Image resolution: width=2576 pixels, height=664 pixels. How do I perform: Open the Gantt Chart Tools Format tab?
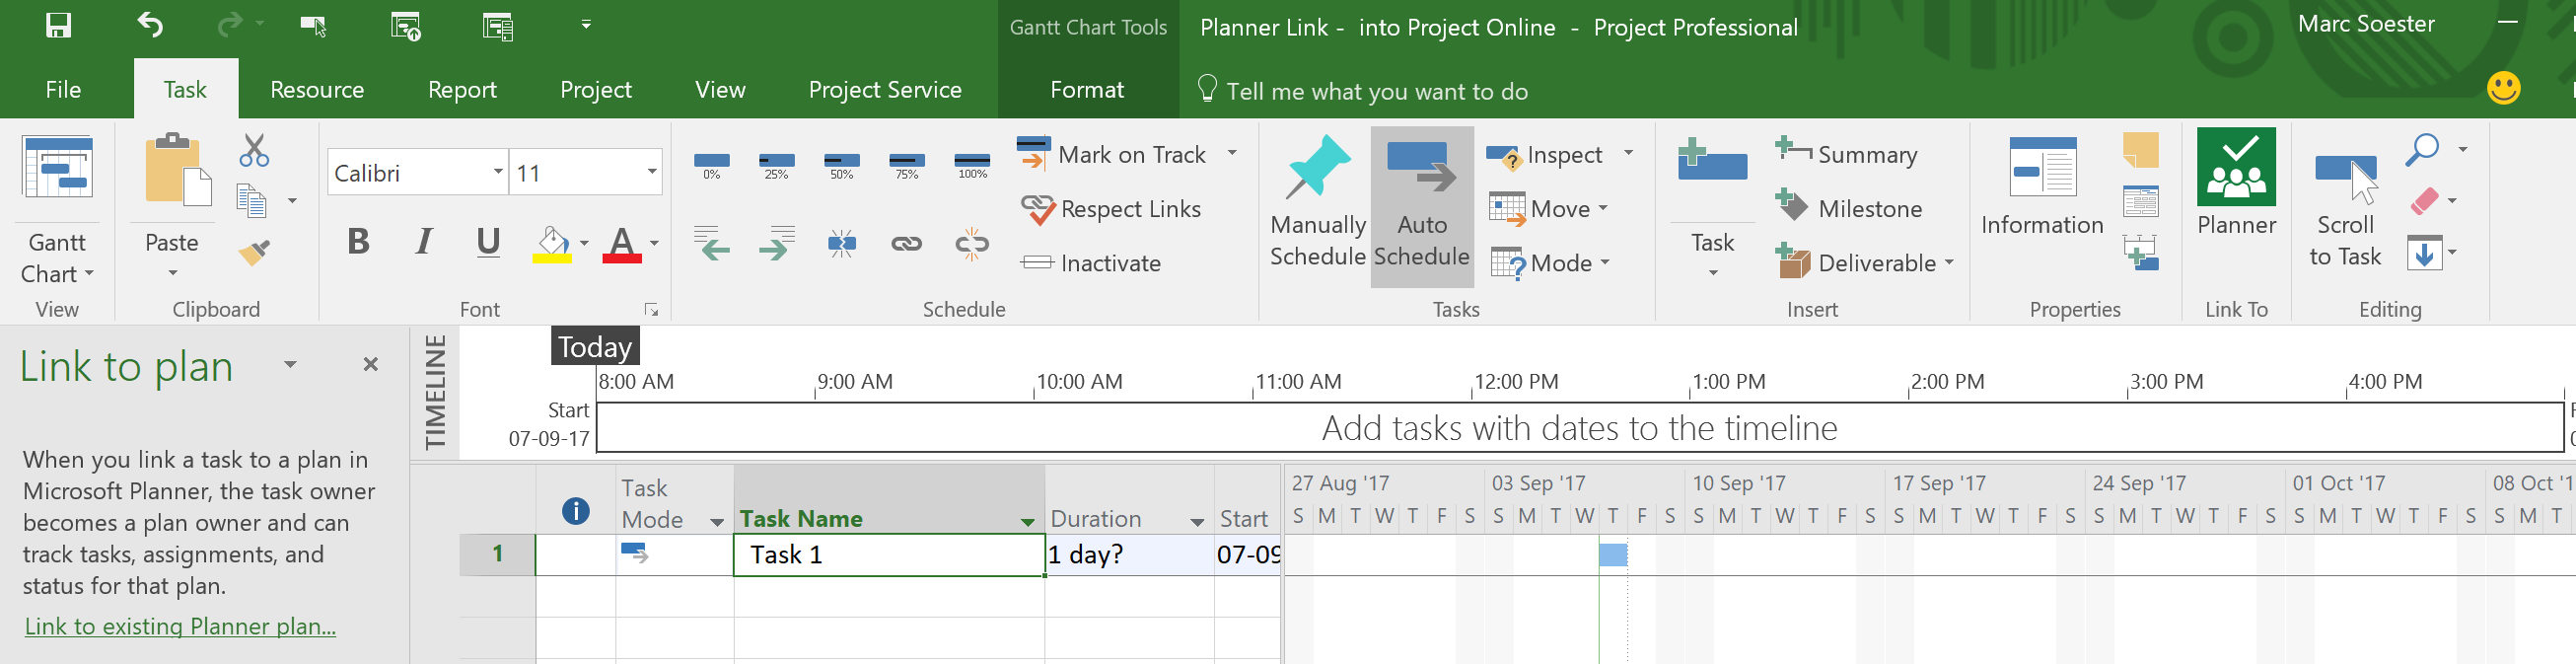[x=1087, y=89]
